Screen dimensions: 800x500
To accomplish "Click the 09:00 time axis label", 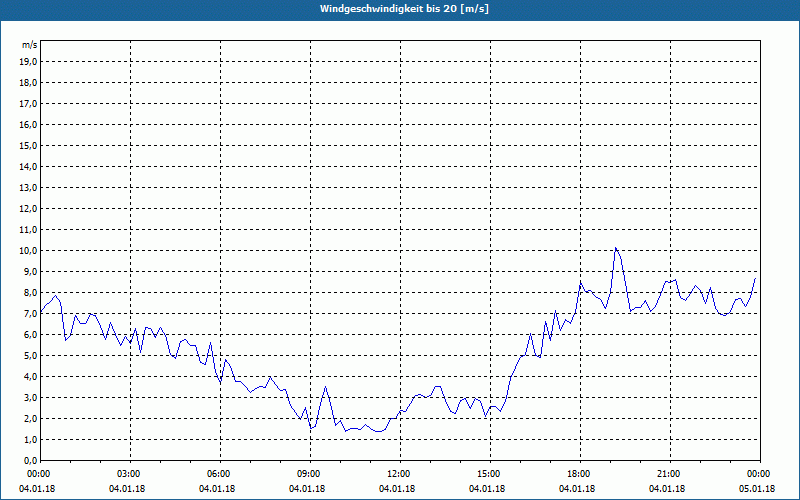I will tap(309, 474).
